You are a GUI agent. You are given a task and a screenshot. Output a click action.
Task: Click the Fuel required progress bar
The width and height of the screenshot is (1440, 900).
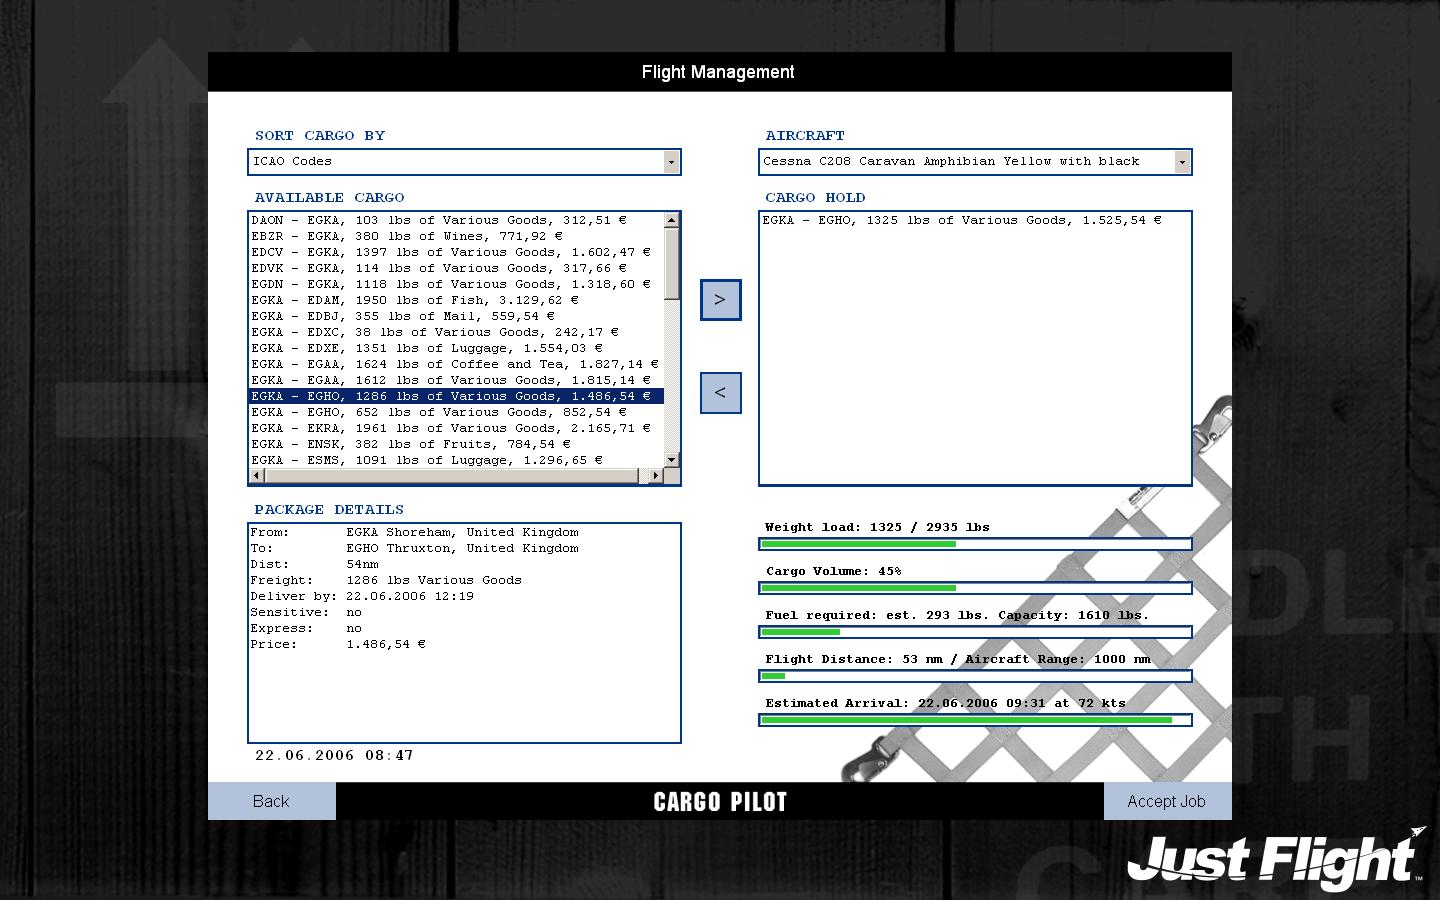(975, 632)
